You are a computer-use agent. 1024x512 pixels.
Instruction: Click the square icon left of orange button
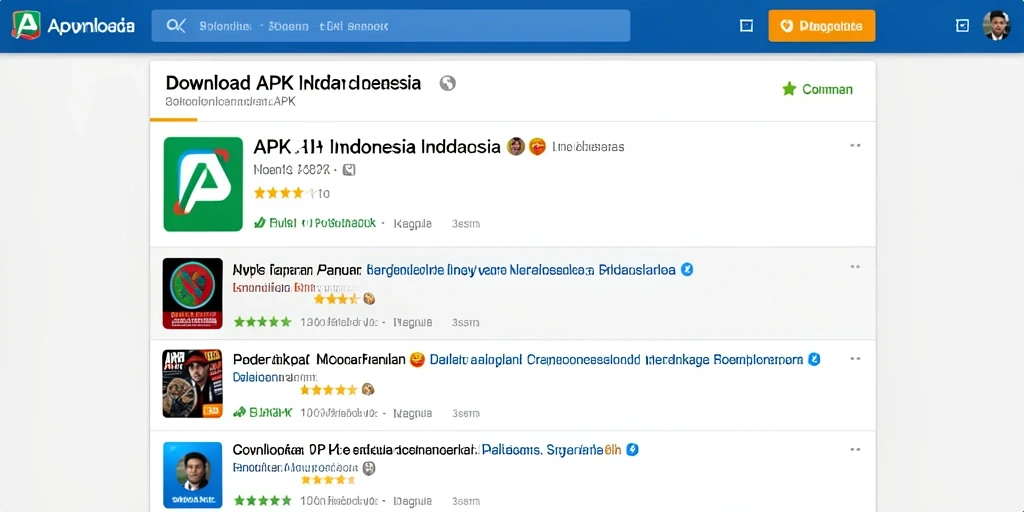pos(746,26)
